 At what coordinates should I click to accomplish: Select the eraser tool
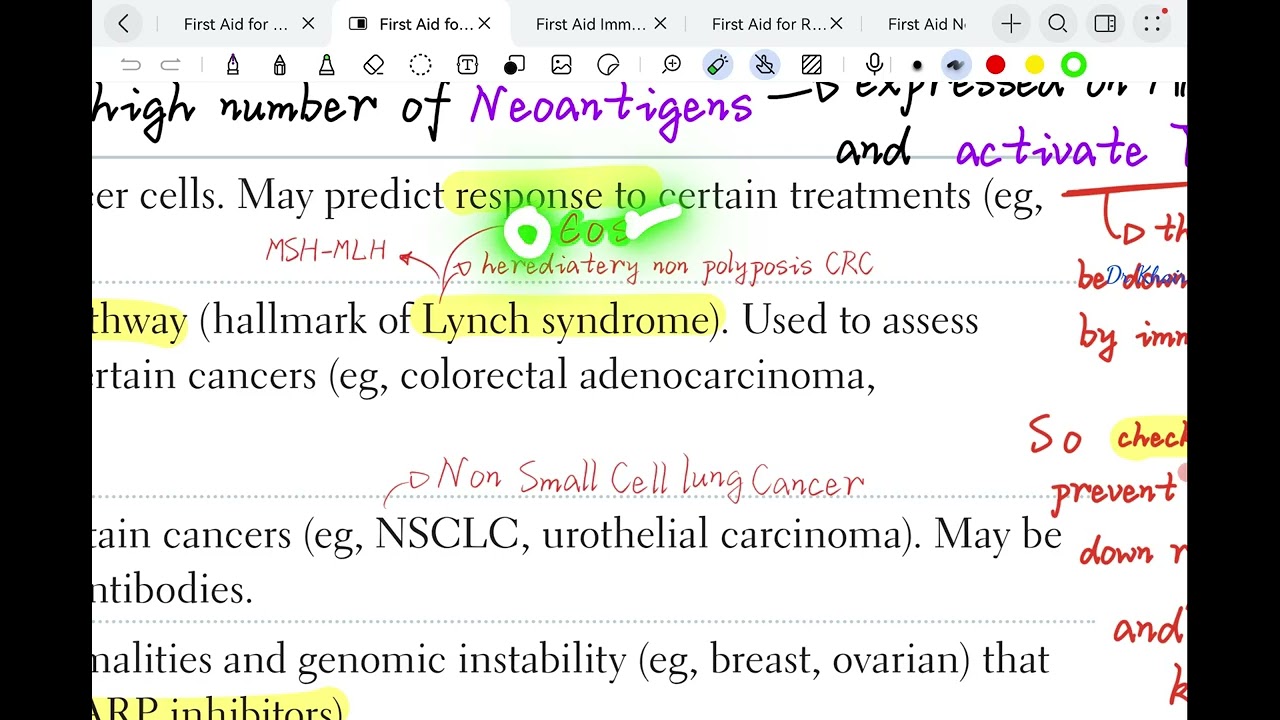374,65
